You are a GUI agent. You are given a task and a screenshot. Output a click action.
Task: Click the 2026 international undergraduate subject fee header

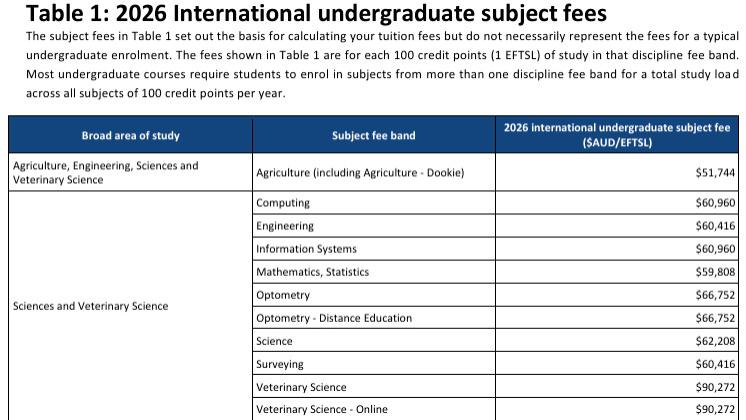(619, 135)
